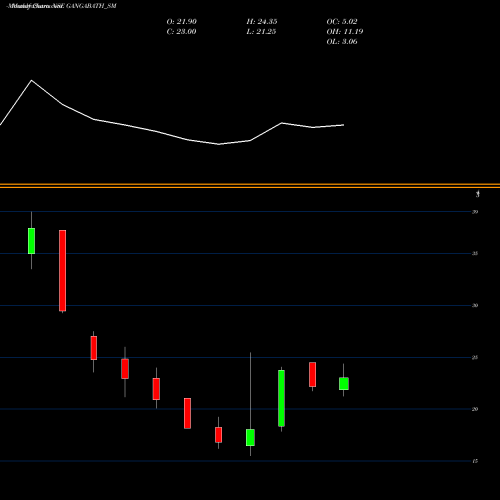Select the first green candle near 35
This screenshot has height=500, width=500.
31,241
